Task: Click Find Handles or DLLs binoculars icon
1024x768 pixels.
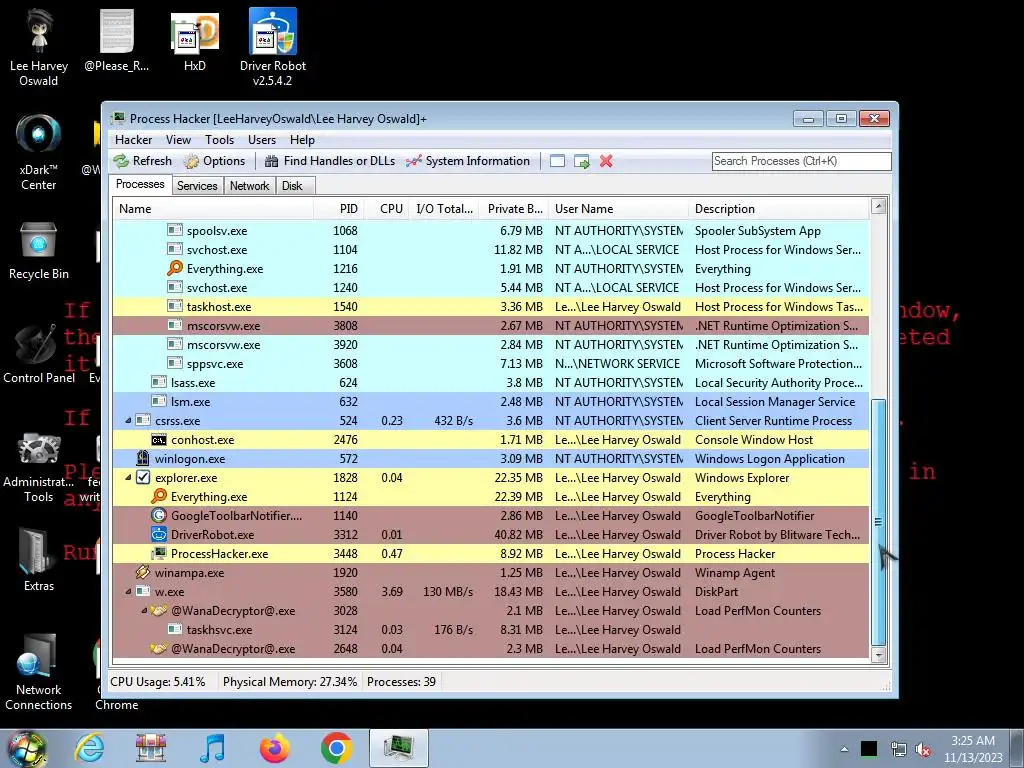Action: (x=272, y=161)
